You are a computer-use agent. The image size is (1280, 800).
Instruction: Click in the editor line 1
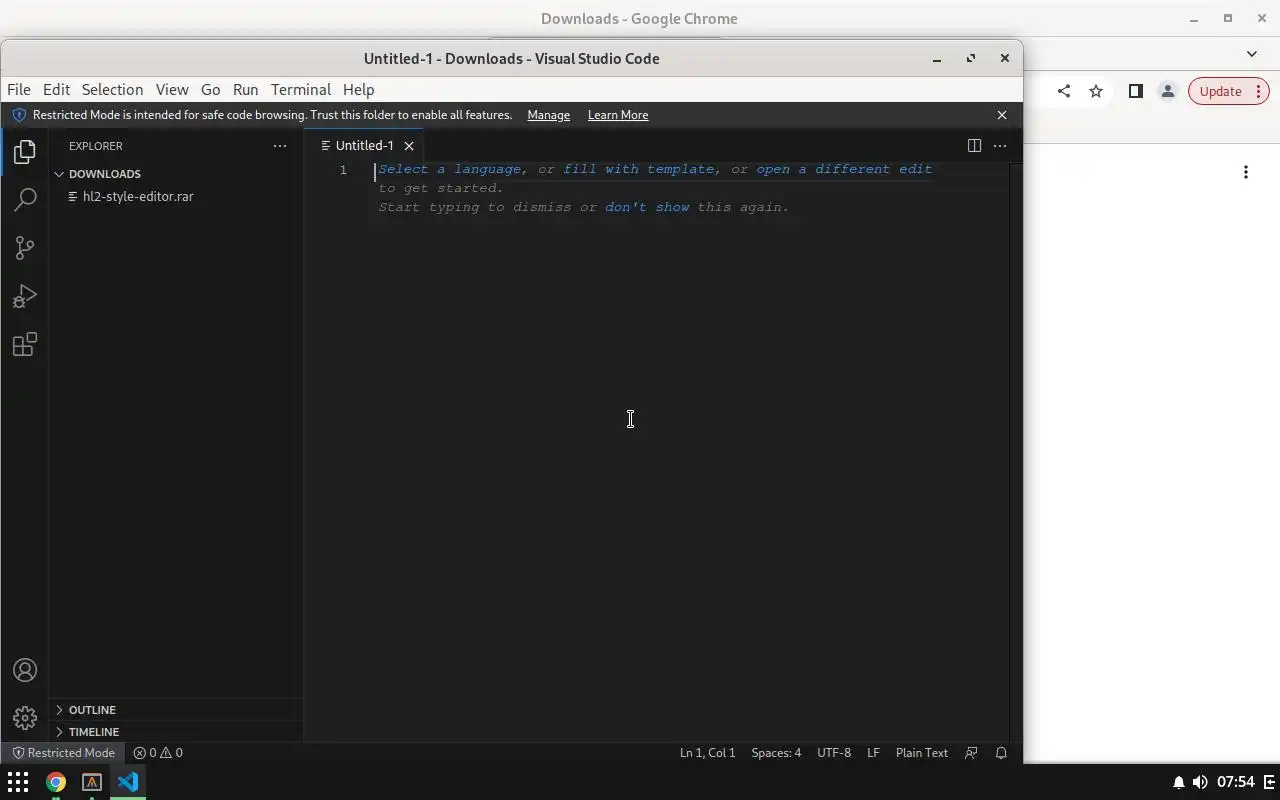tap(690, 169)
